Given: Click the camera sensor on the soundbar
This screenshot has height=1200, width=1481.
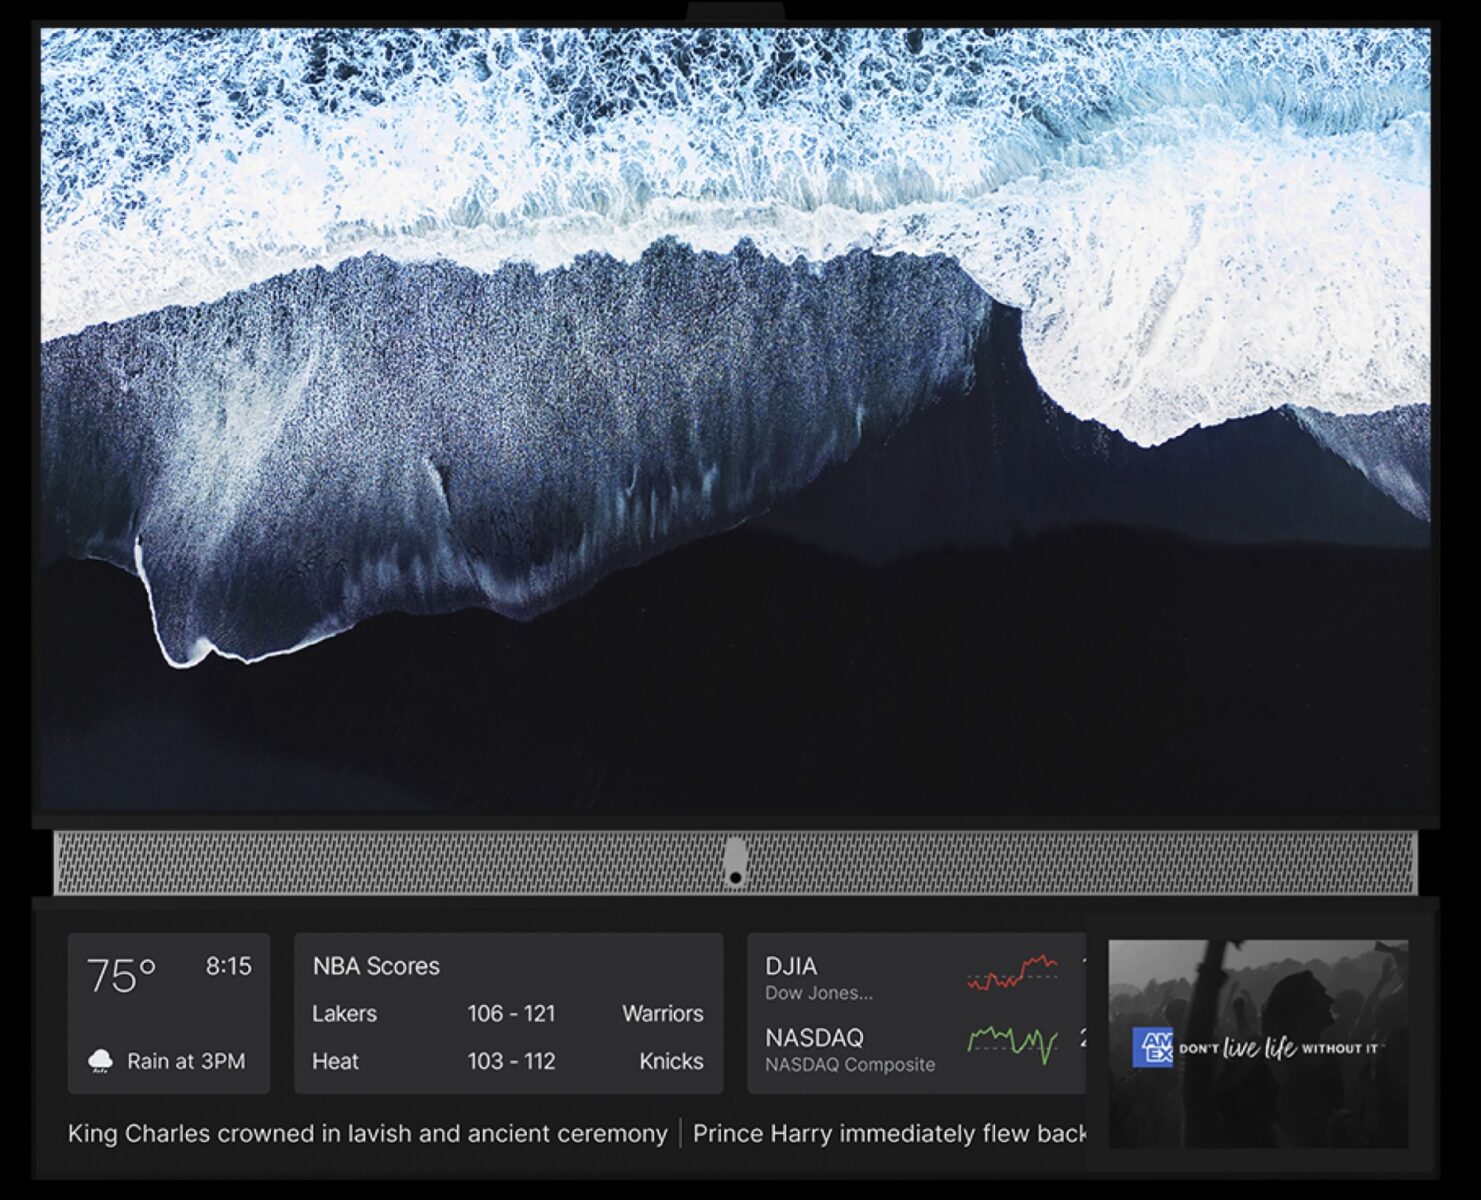Looking at the screenshot, I should coord(735,862).
